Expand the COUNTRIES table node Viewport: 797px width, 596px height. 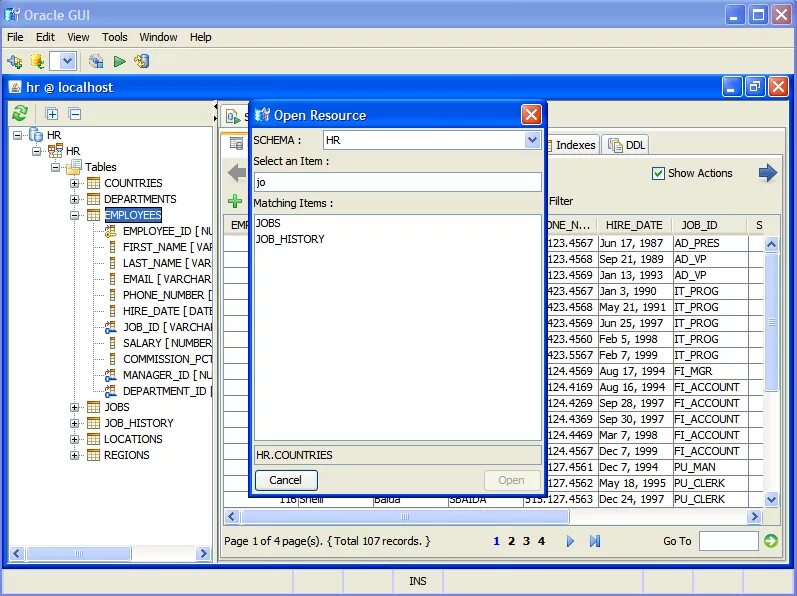tap(75, 183)
